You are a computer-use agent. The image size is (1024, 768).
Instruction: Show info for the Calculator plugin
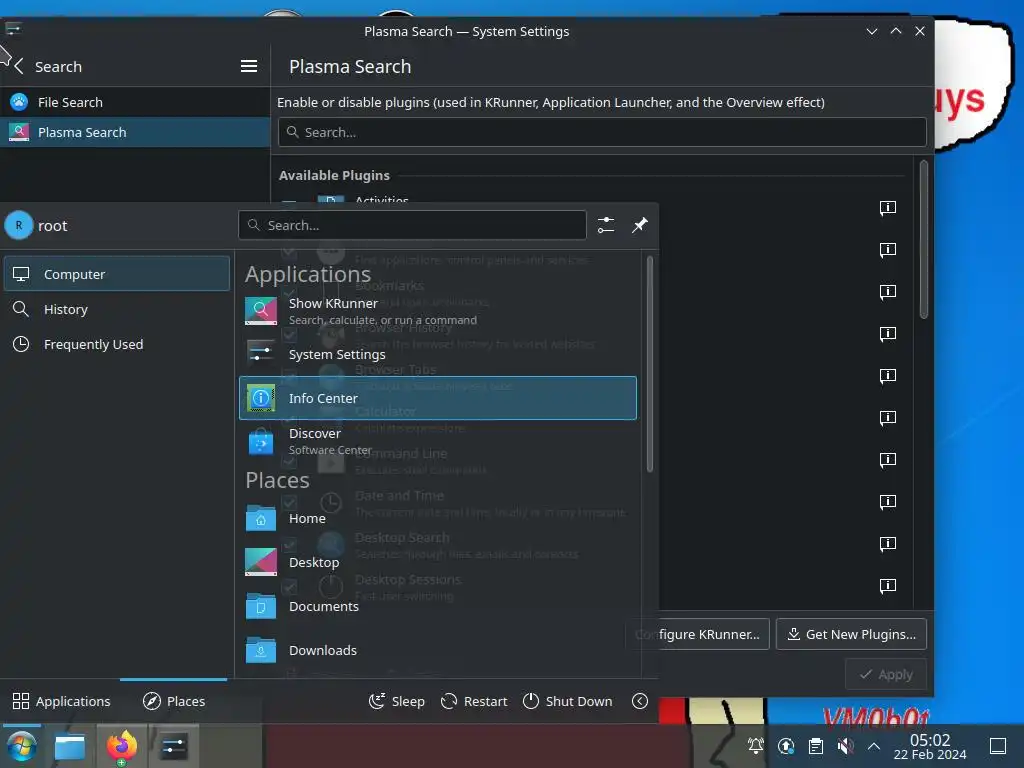coord(888,417)
